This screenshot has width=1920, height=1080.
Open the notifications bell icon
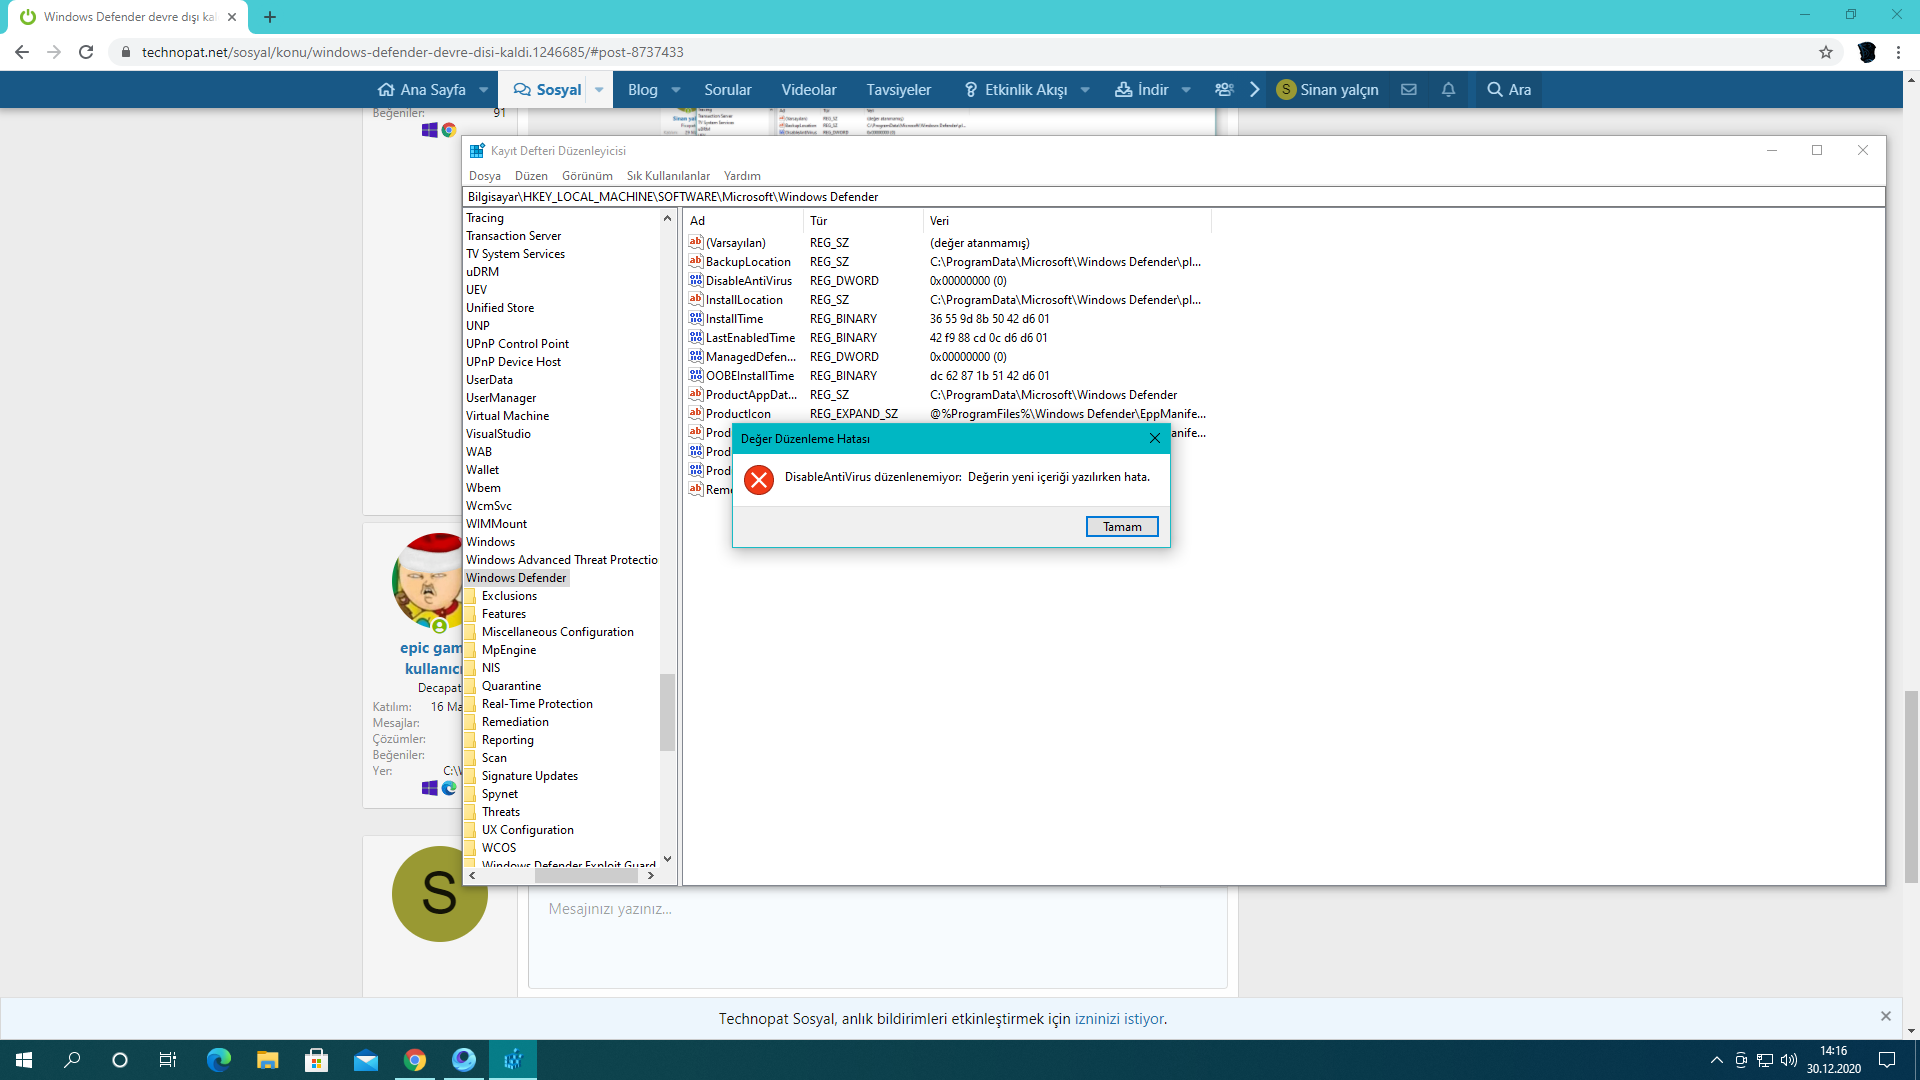[1448, 90]
